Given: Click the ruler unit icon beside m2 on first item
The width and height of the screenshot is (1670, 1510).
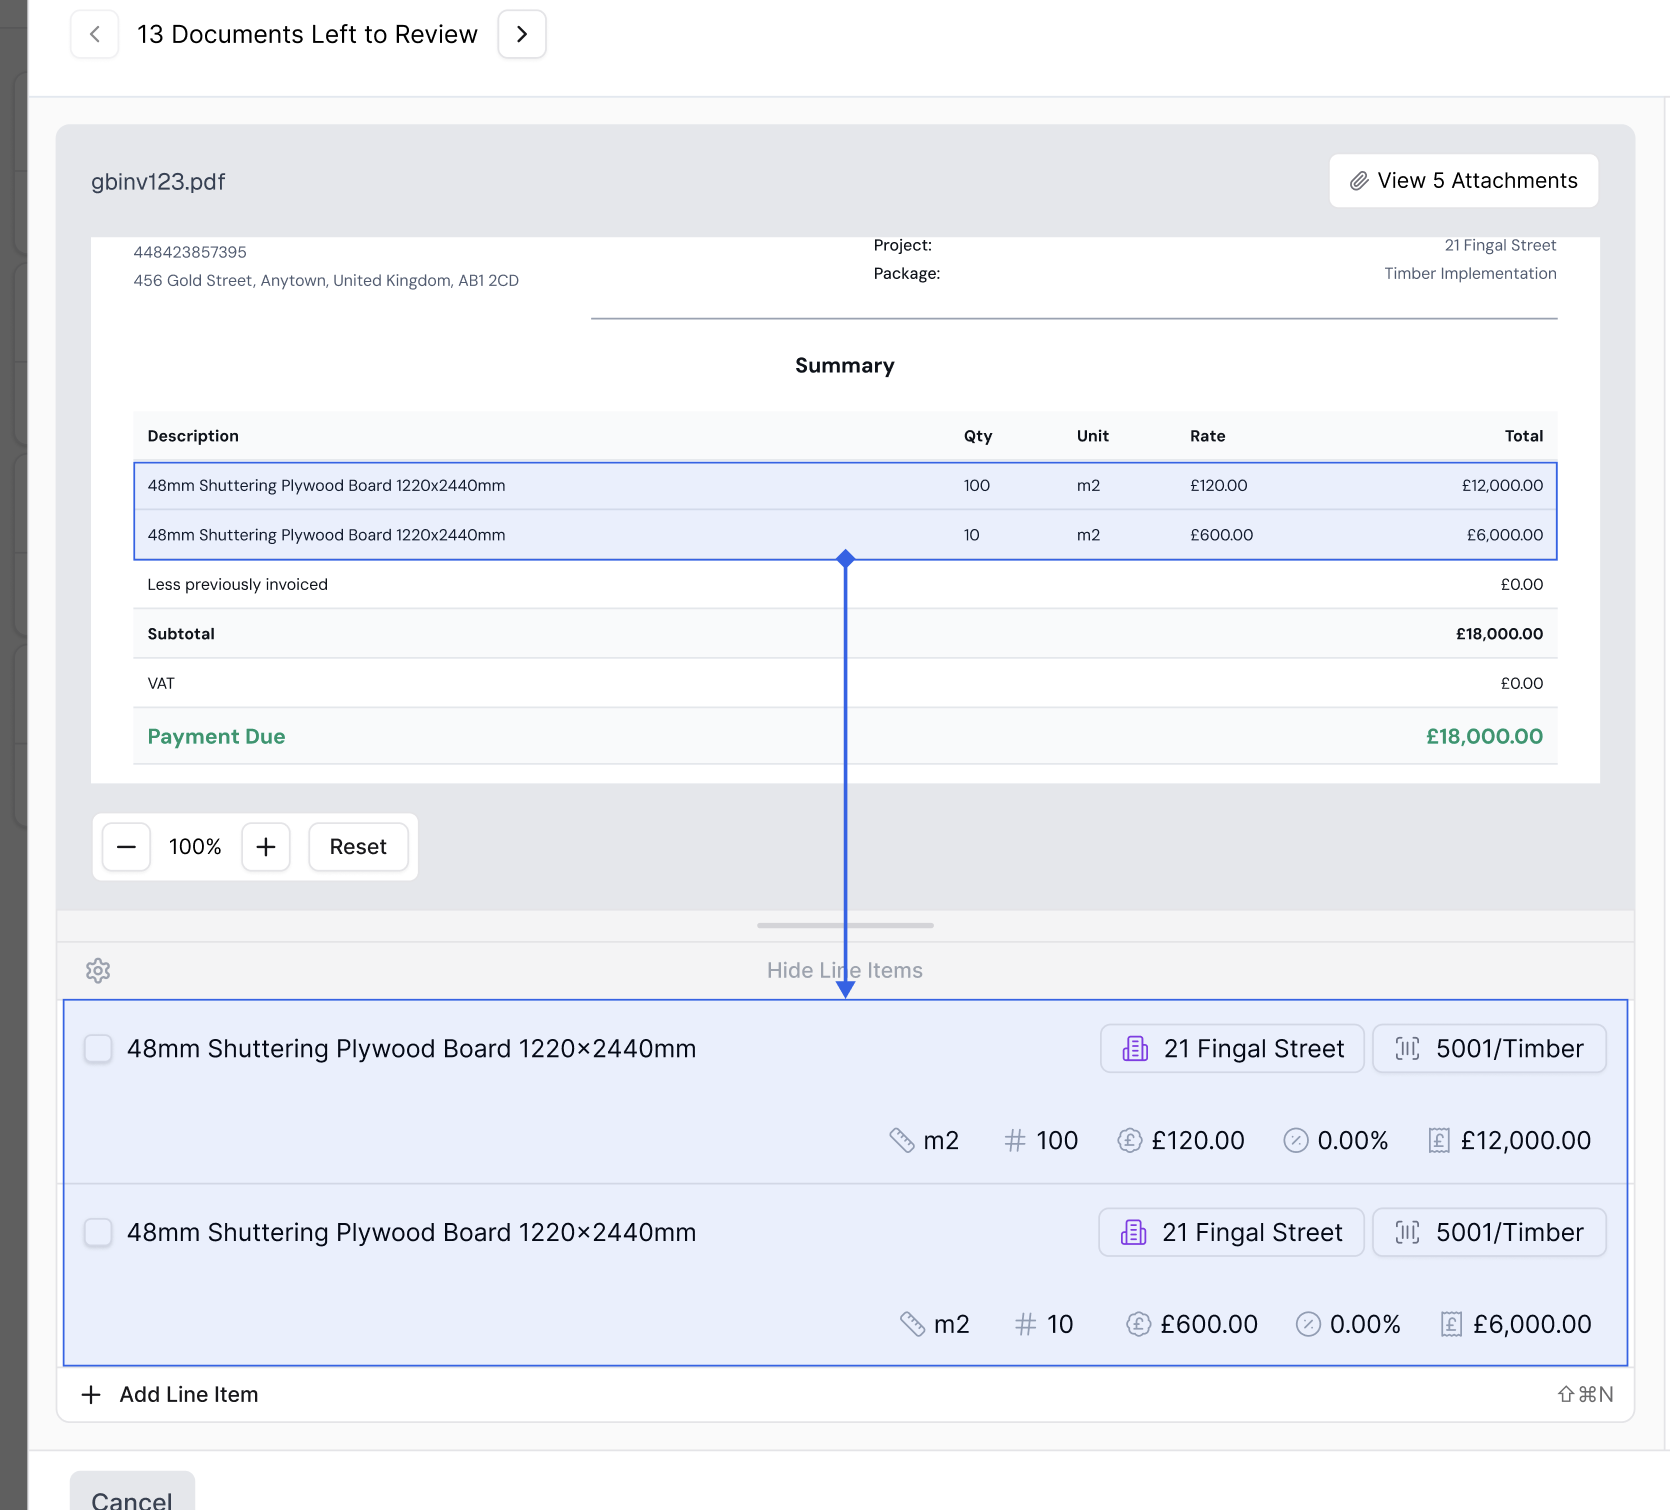Looking at the screenshot, I should coord(902,1141).
